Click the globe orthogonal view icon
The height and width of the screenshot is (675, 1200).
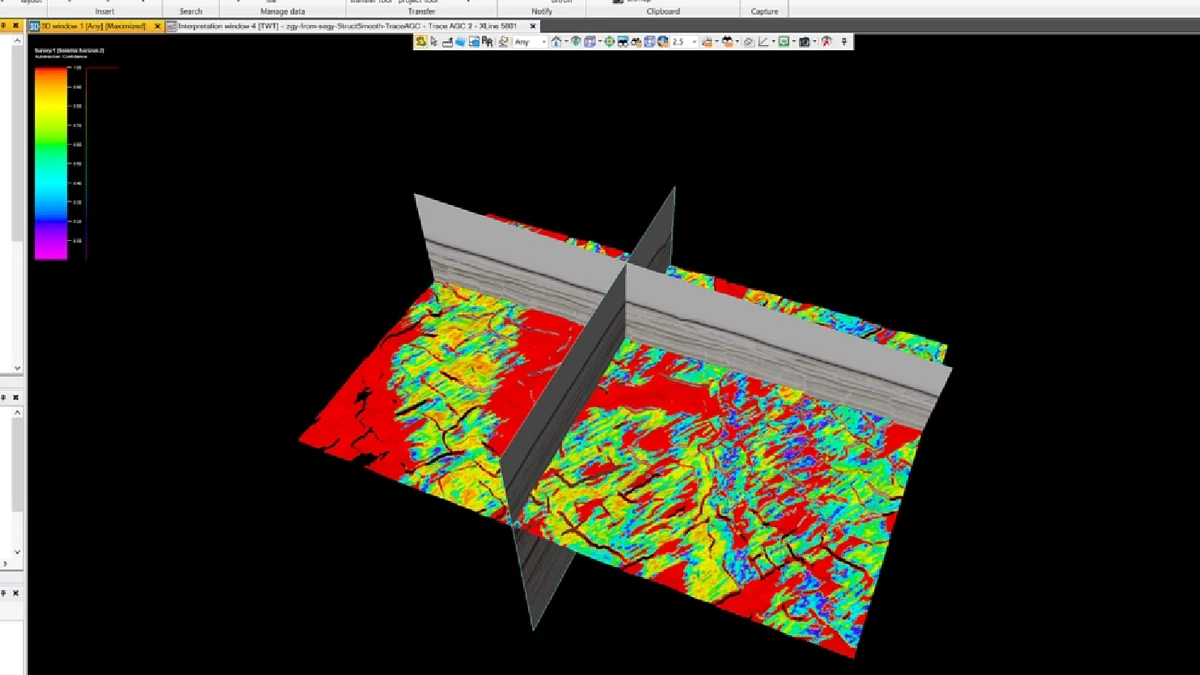(x=663, y=42)
